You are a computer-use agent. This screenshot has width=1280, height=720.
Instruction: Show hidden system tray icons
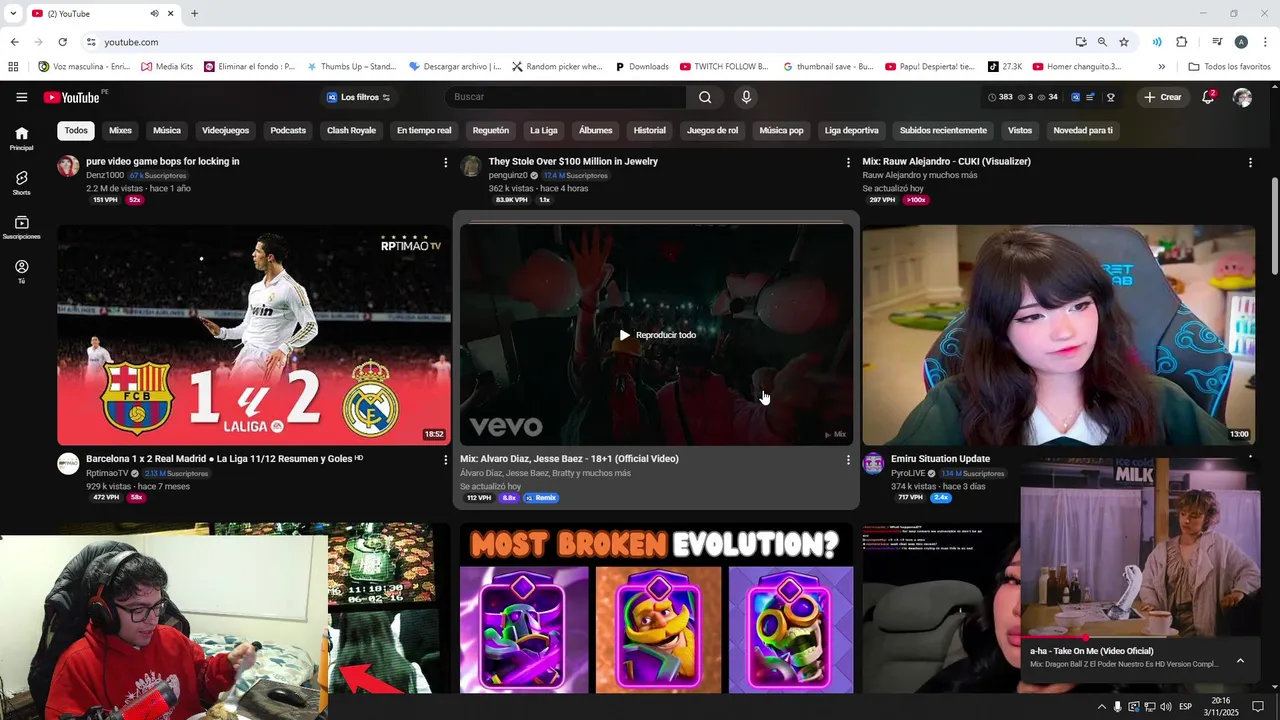1101,707
